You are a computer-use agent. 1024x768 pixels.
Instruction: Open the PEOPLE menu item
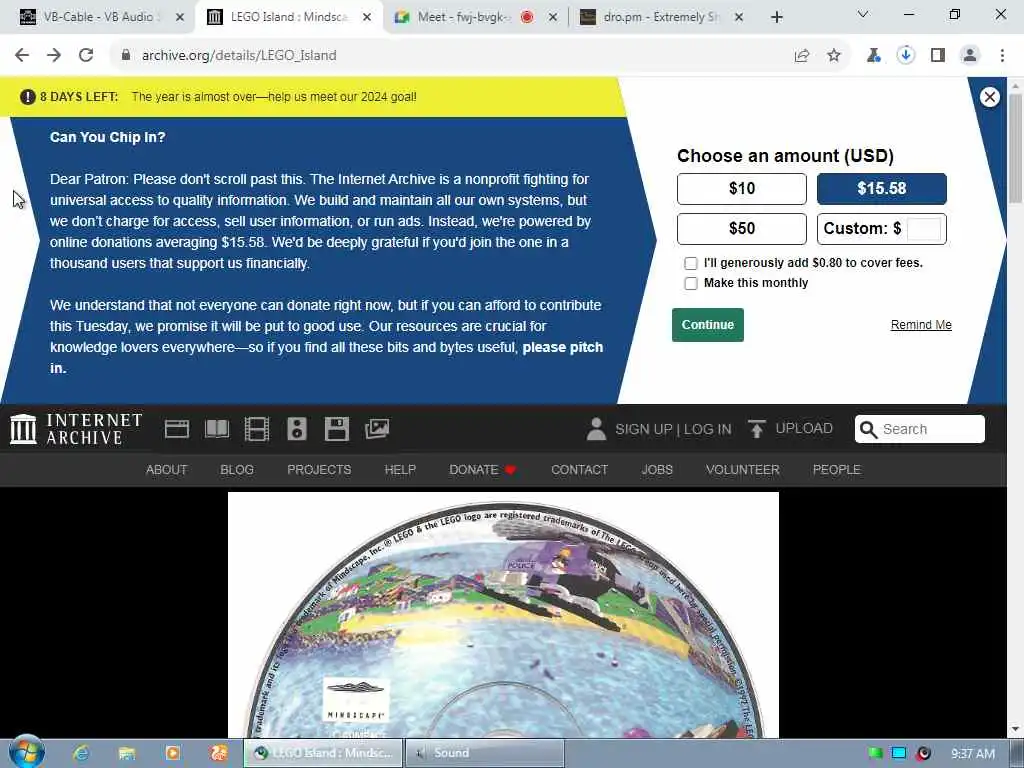(x=837, y=470)
